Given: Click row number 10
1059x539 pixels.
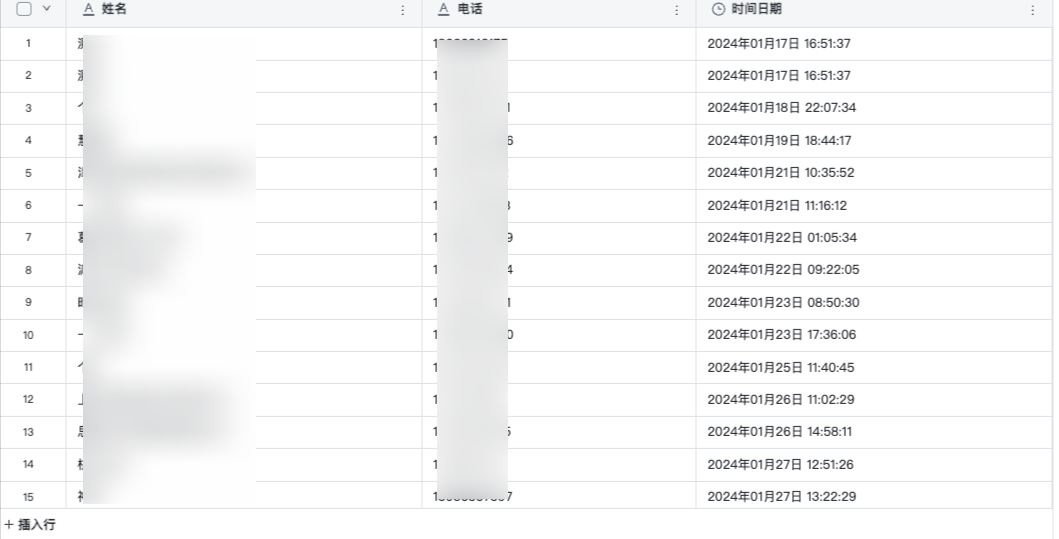Looking at the screenshot, I should [x=28, y=335].
